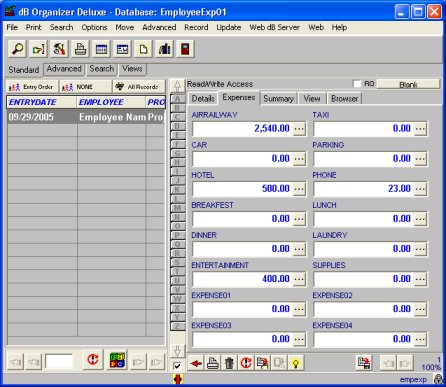Click the letter Z index button
This screenshot has height=387, width=446.
point(177,326)
